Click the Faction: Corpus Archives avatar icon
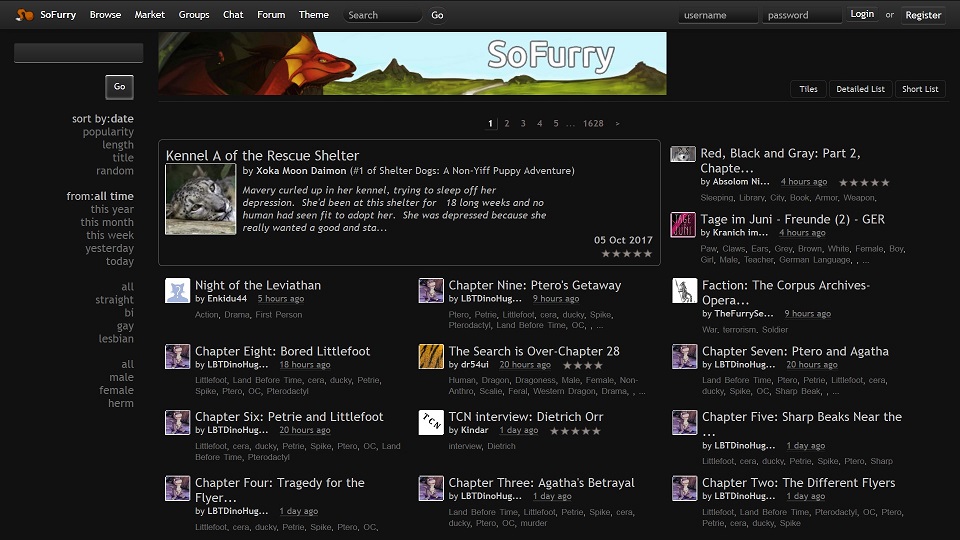Image resolution: width=960 pixels, height=540 pixels. point(684,290)
